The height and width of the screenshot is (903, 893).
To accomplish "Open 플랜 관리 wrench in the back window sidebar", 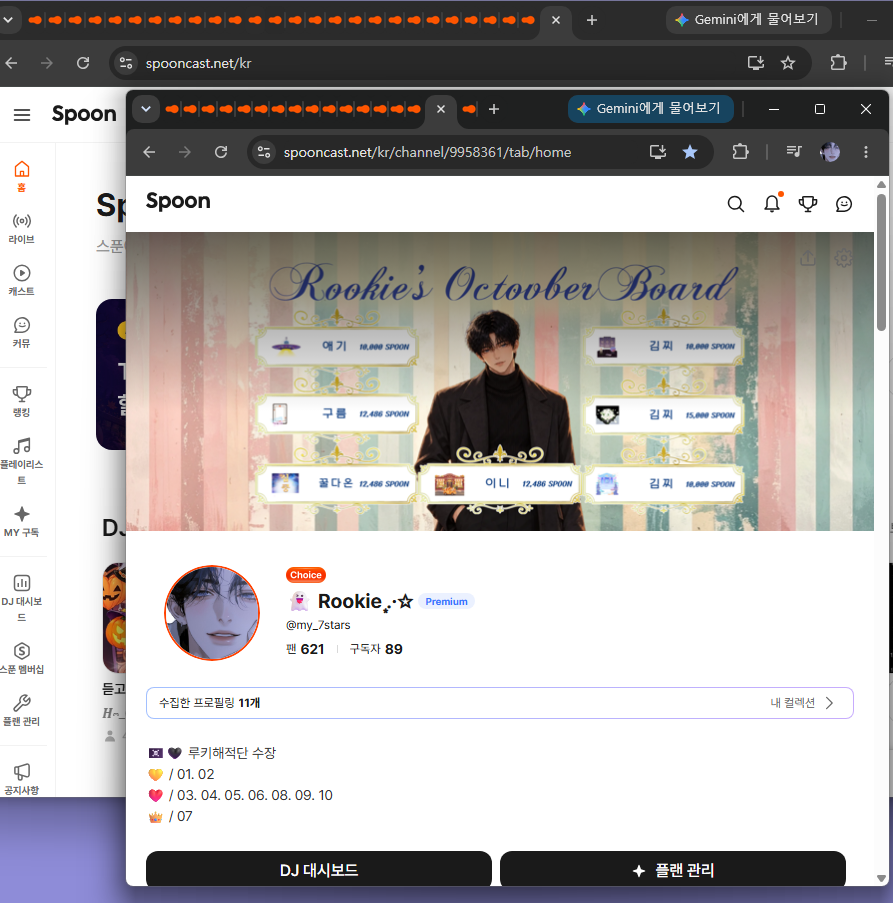I will [x=22, y=710].
